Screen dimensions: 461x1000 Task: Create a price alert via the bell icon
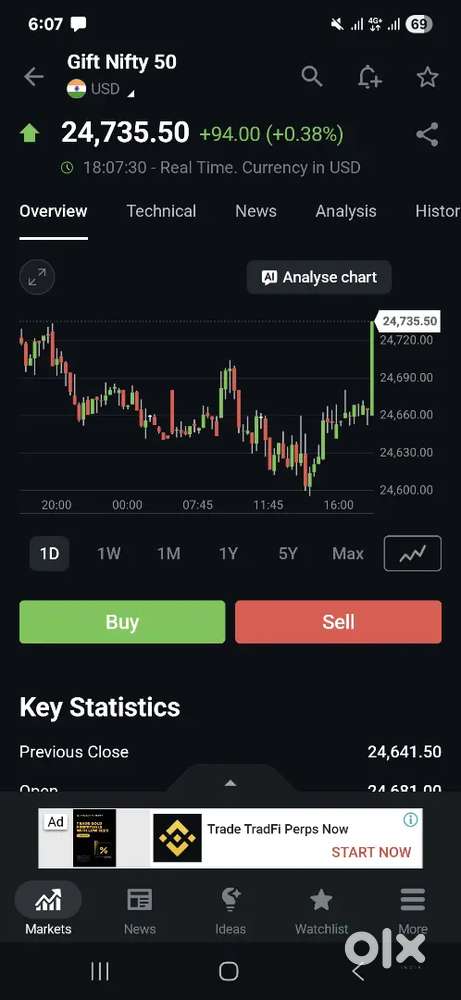click(370, 77)
